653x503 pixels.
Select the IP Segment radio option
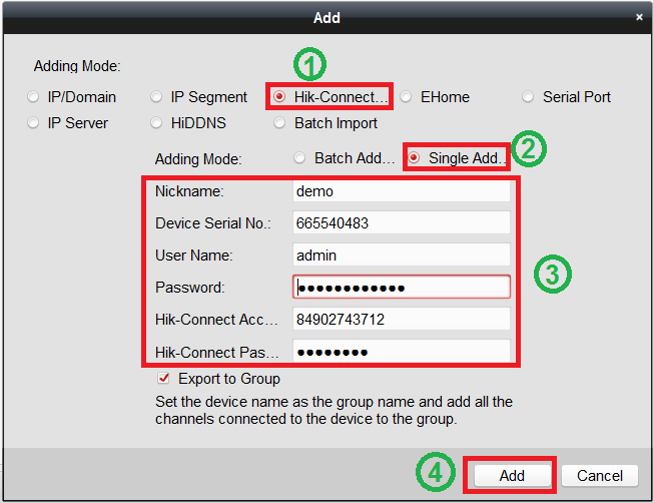(x=157, y=97)
